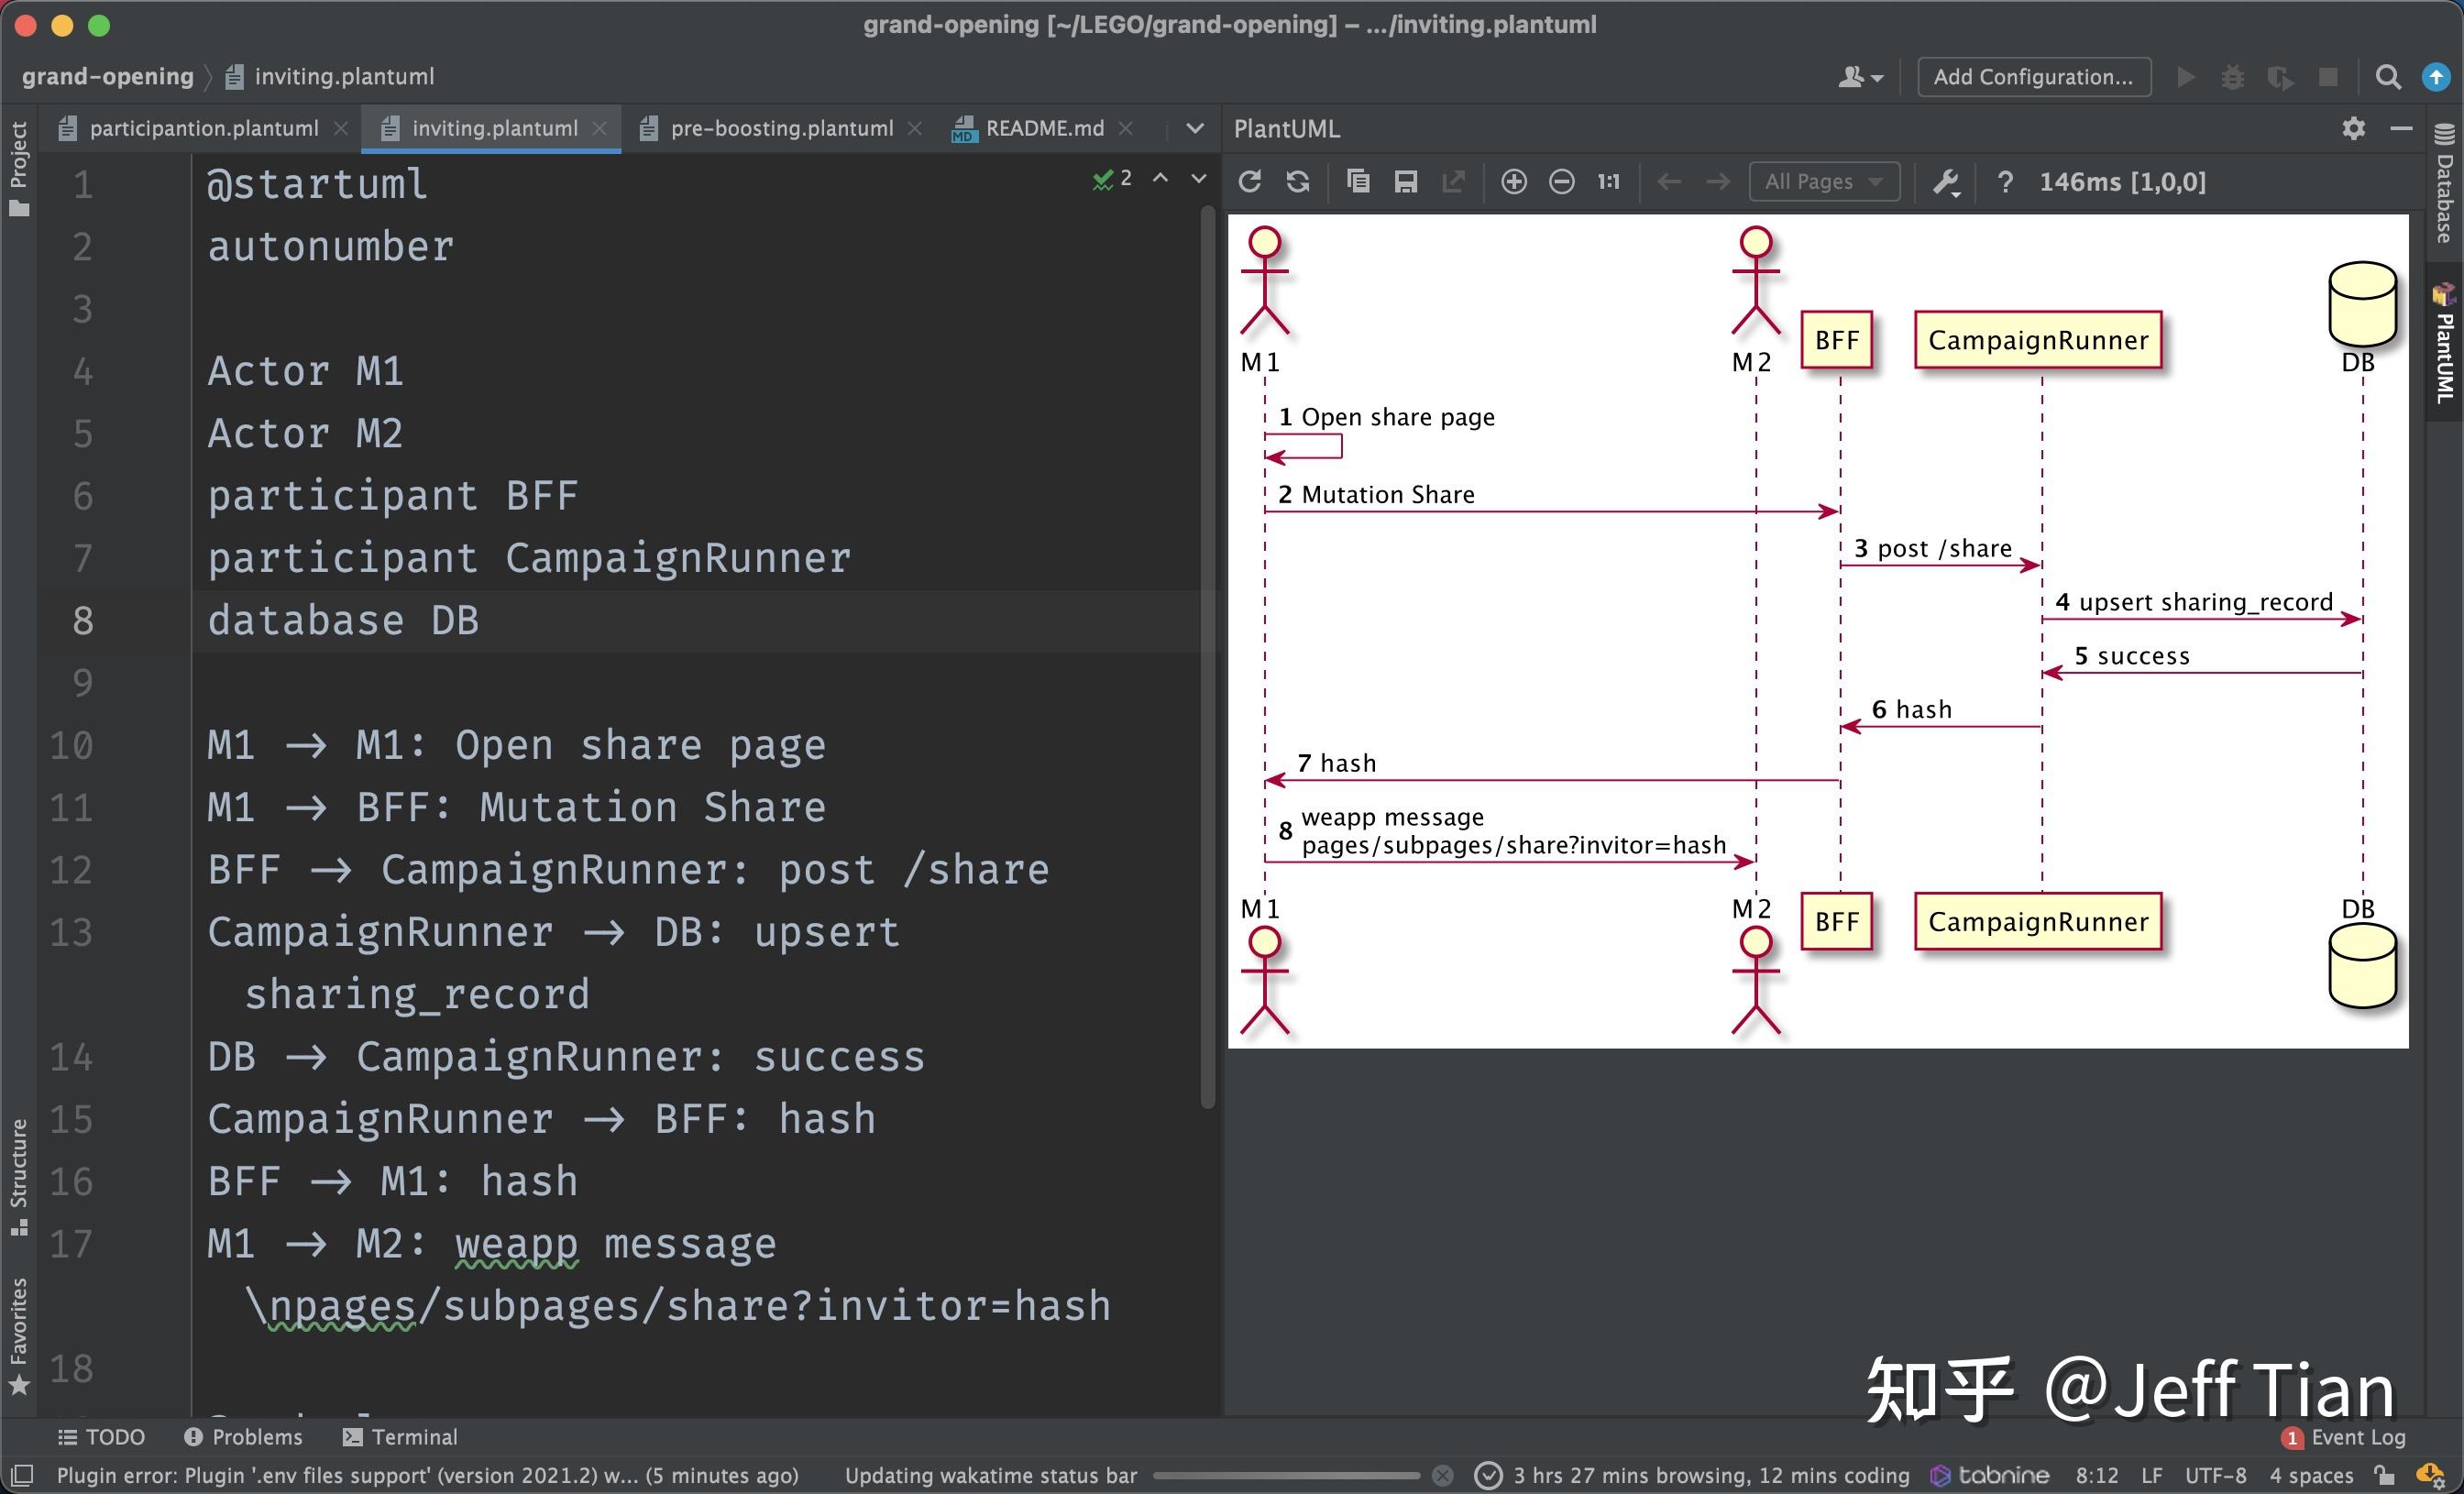Switch to README.md tab

1043,128
